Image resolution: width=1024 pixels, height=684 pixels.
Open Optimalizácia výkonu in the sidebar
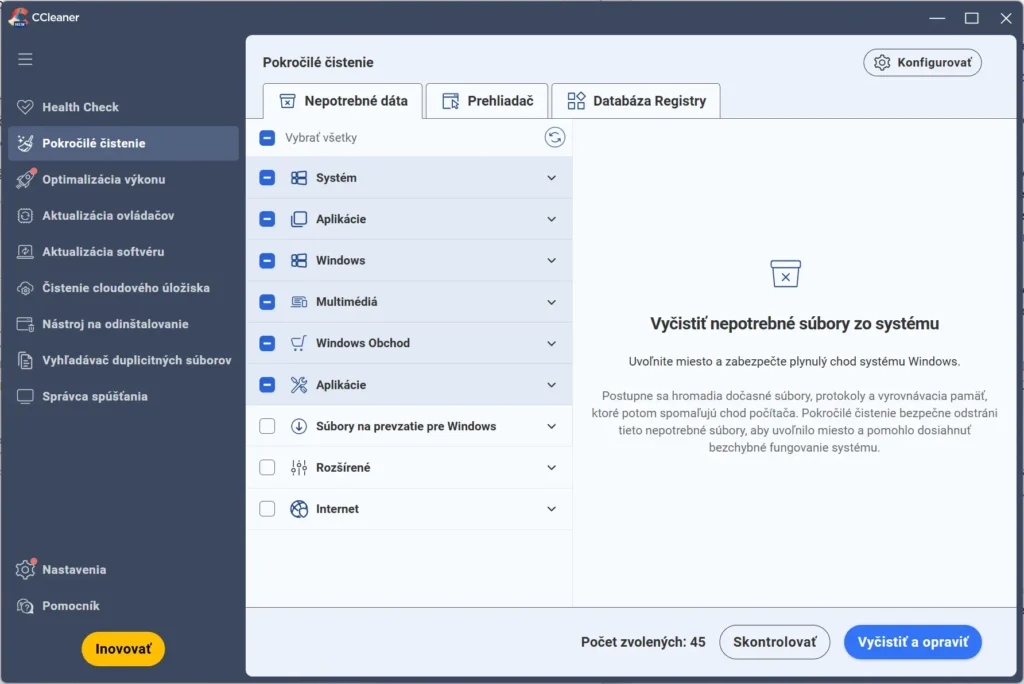tap(123, 179)
